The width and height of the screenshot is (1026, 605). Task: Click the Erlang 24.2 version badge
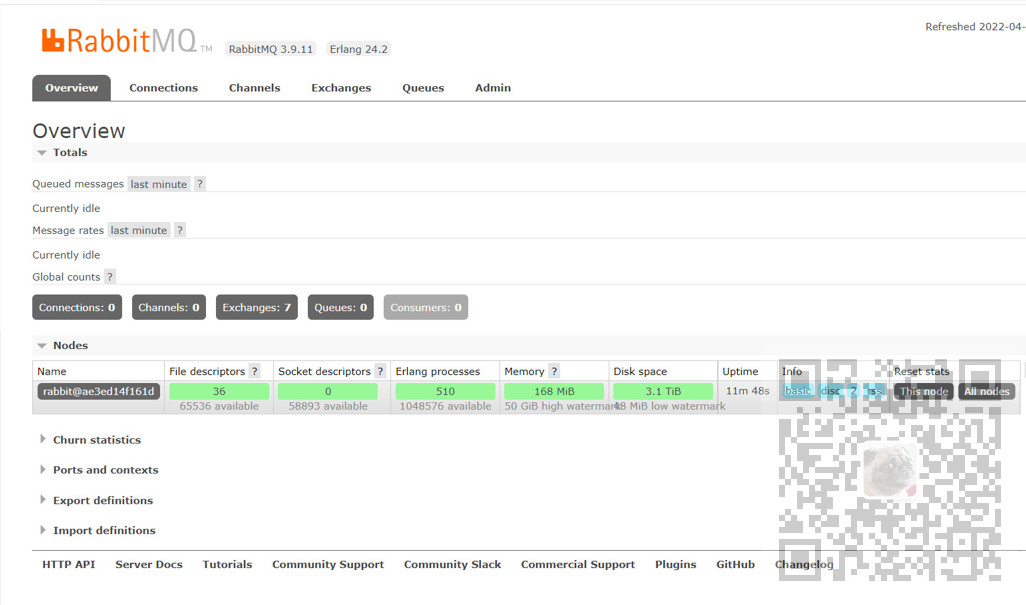358,49
